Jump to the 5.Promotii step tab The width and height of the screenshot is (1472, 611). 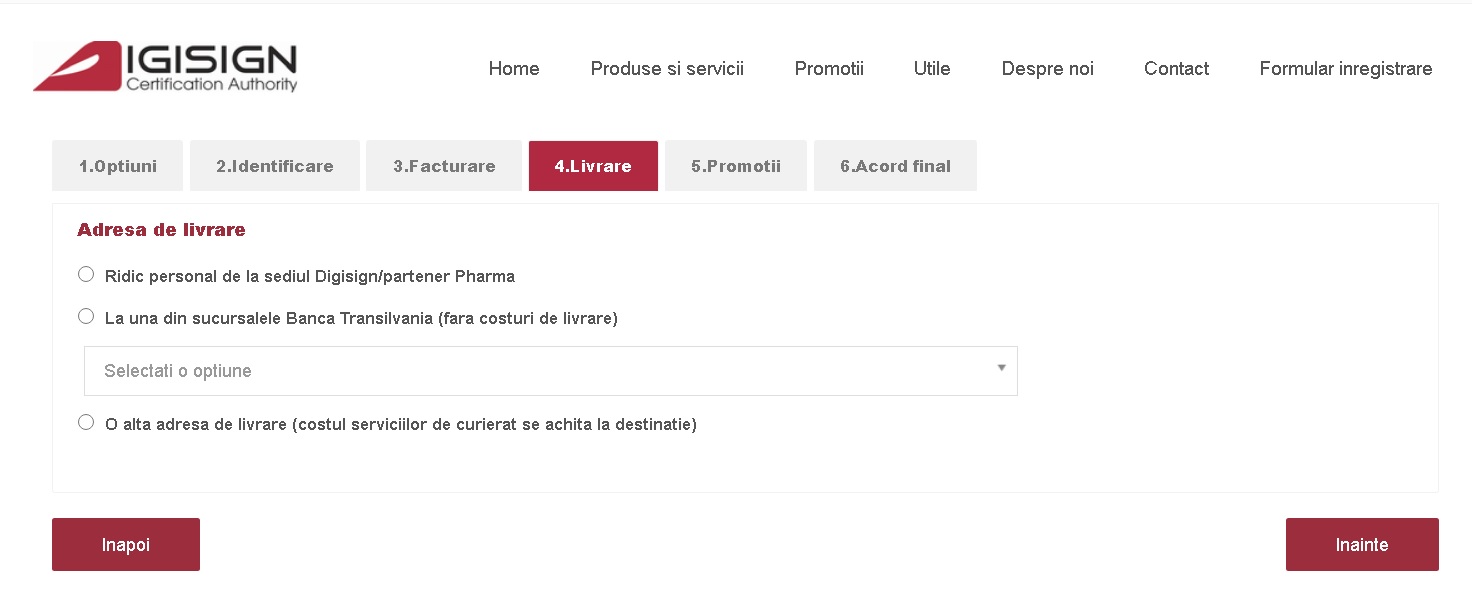pyautogui.click(x=736, y=166)
